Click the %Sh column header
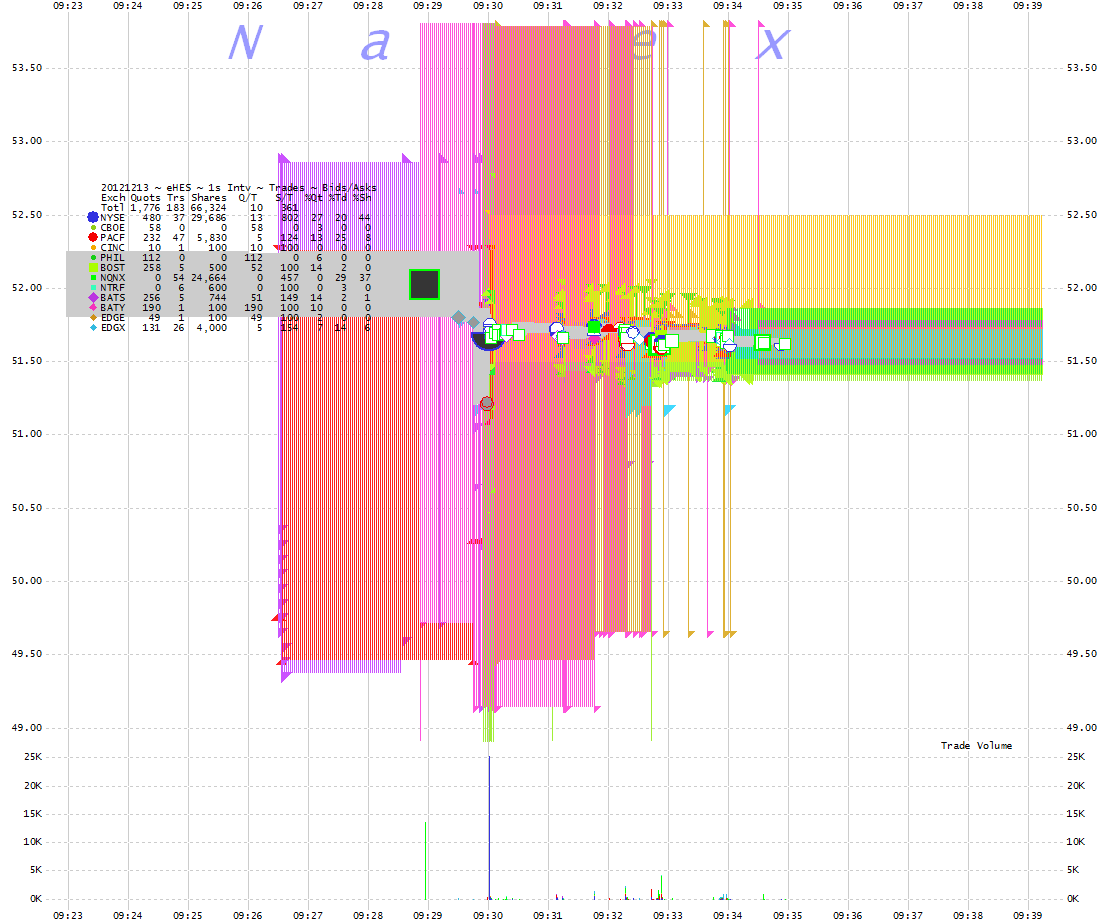Viewport: 1109px width, 922px height. pos(361,198)
